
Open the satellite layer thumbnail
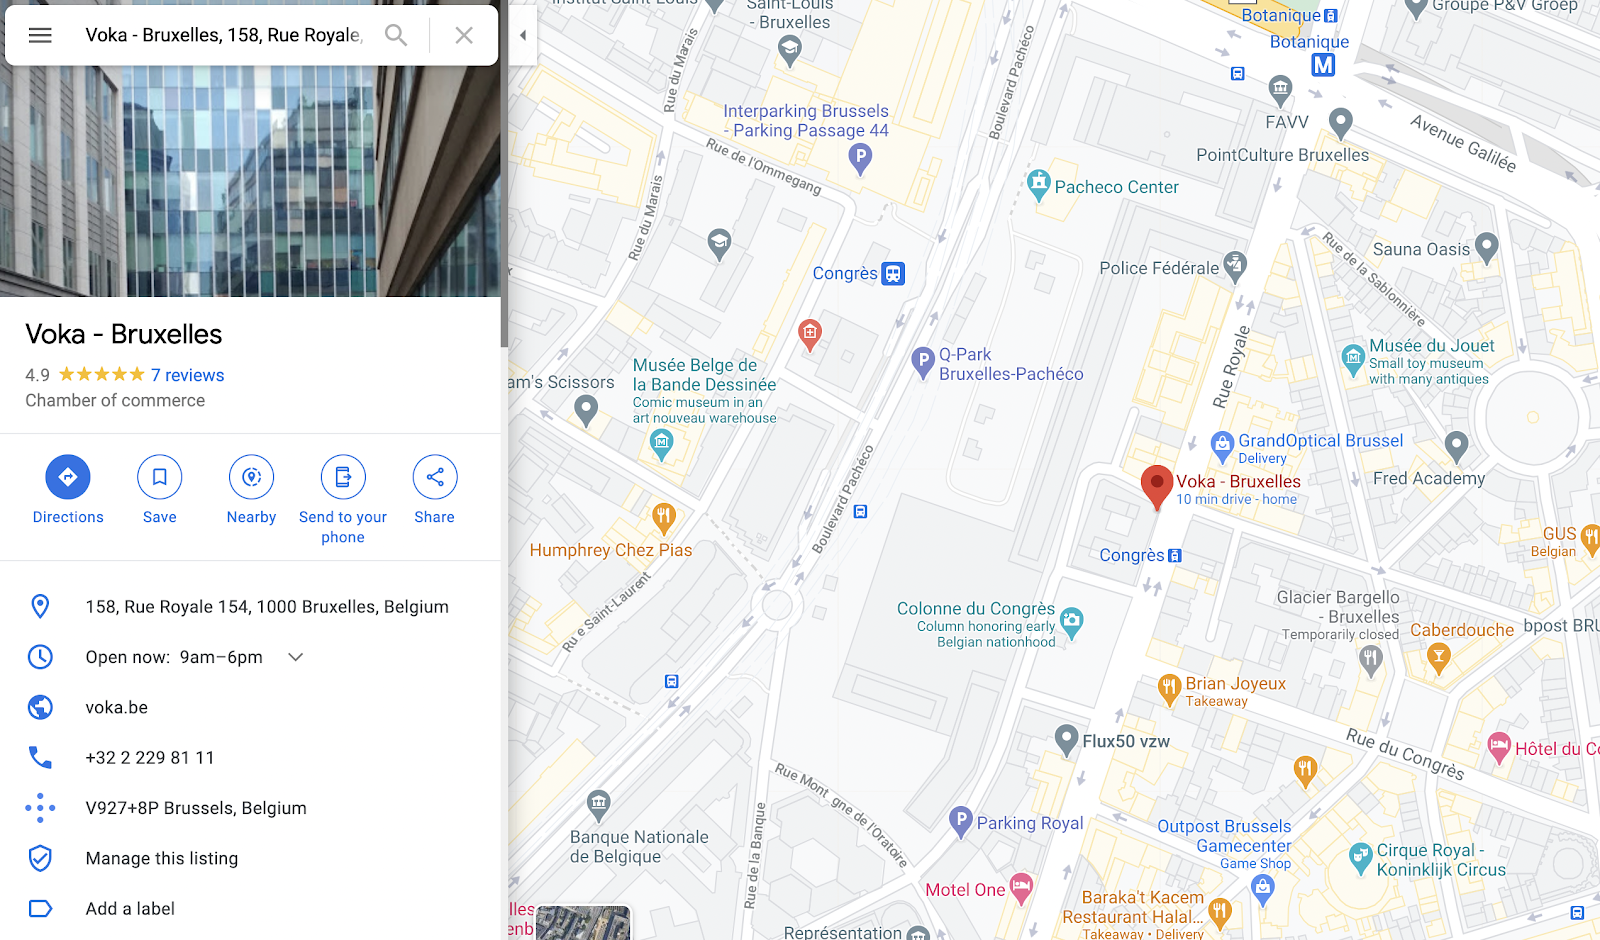[x=583, y=923]
